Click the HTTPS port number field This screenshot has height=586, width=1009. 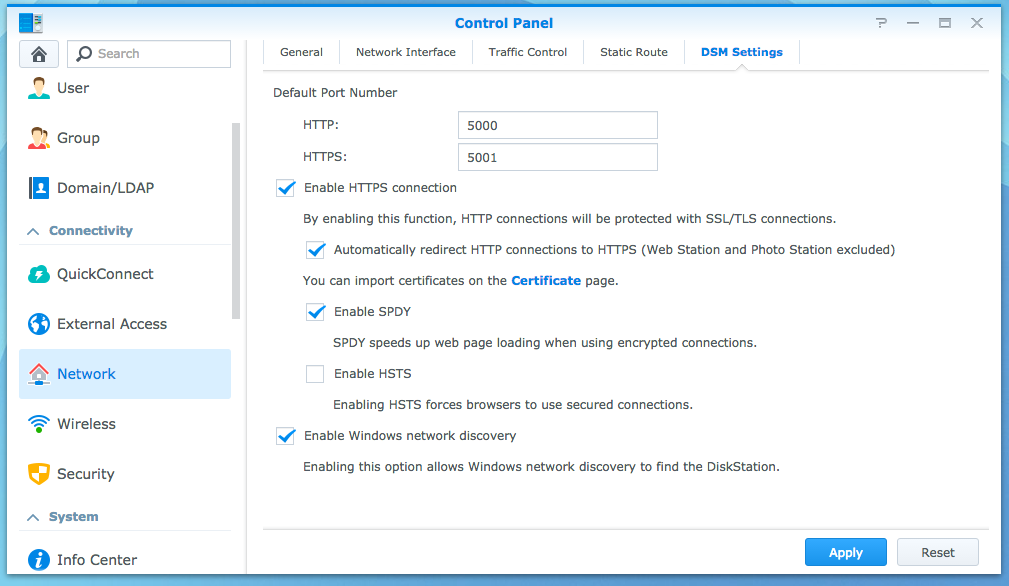tap(557, 157)
